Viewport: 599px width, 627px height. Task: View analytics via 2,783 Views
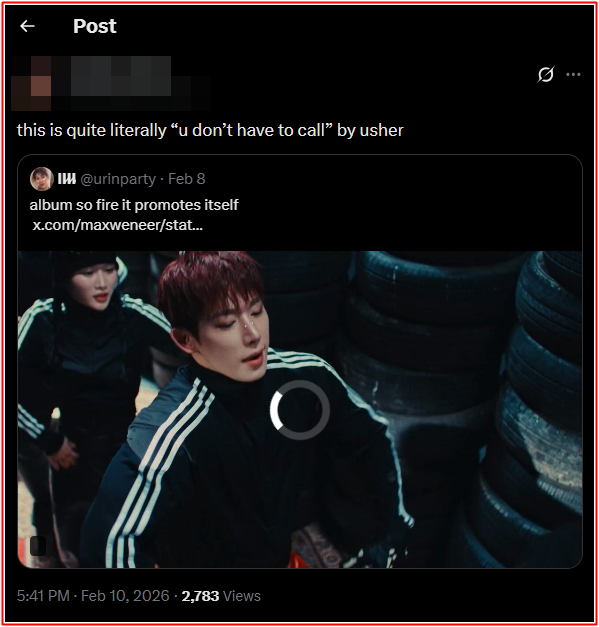[221, 596]
